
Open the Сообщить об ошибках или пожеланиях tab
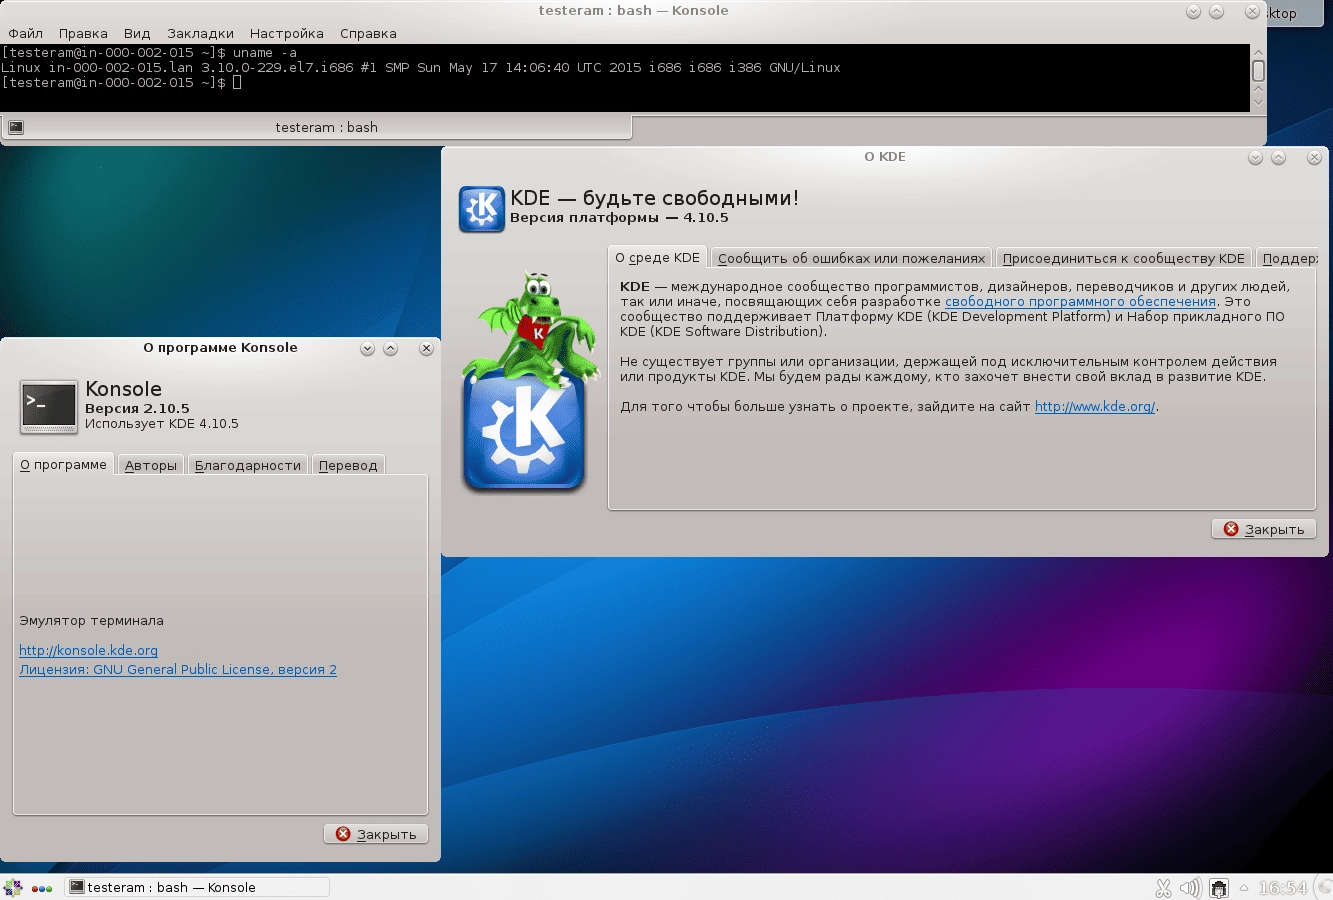pyautogui.click(x=851, y=258)
